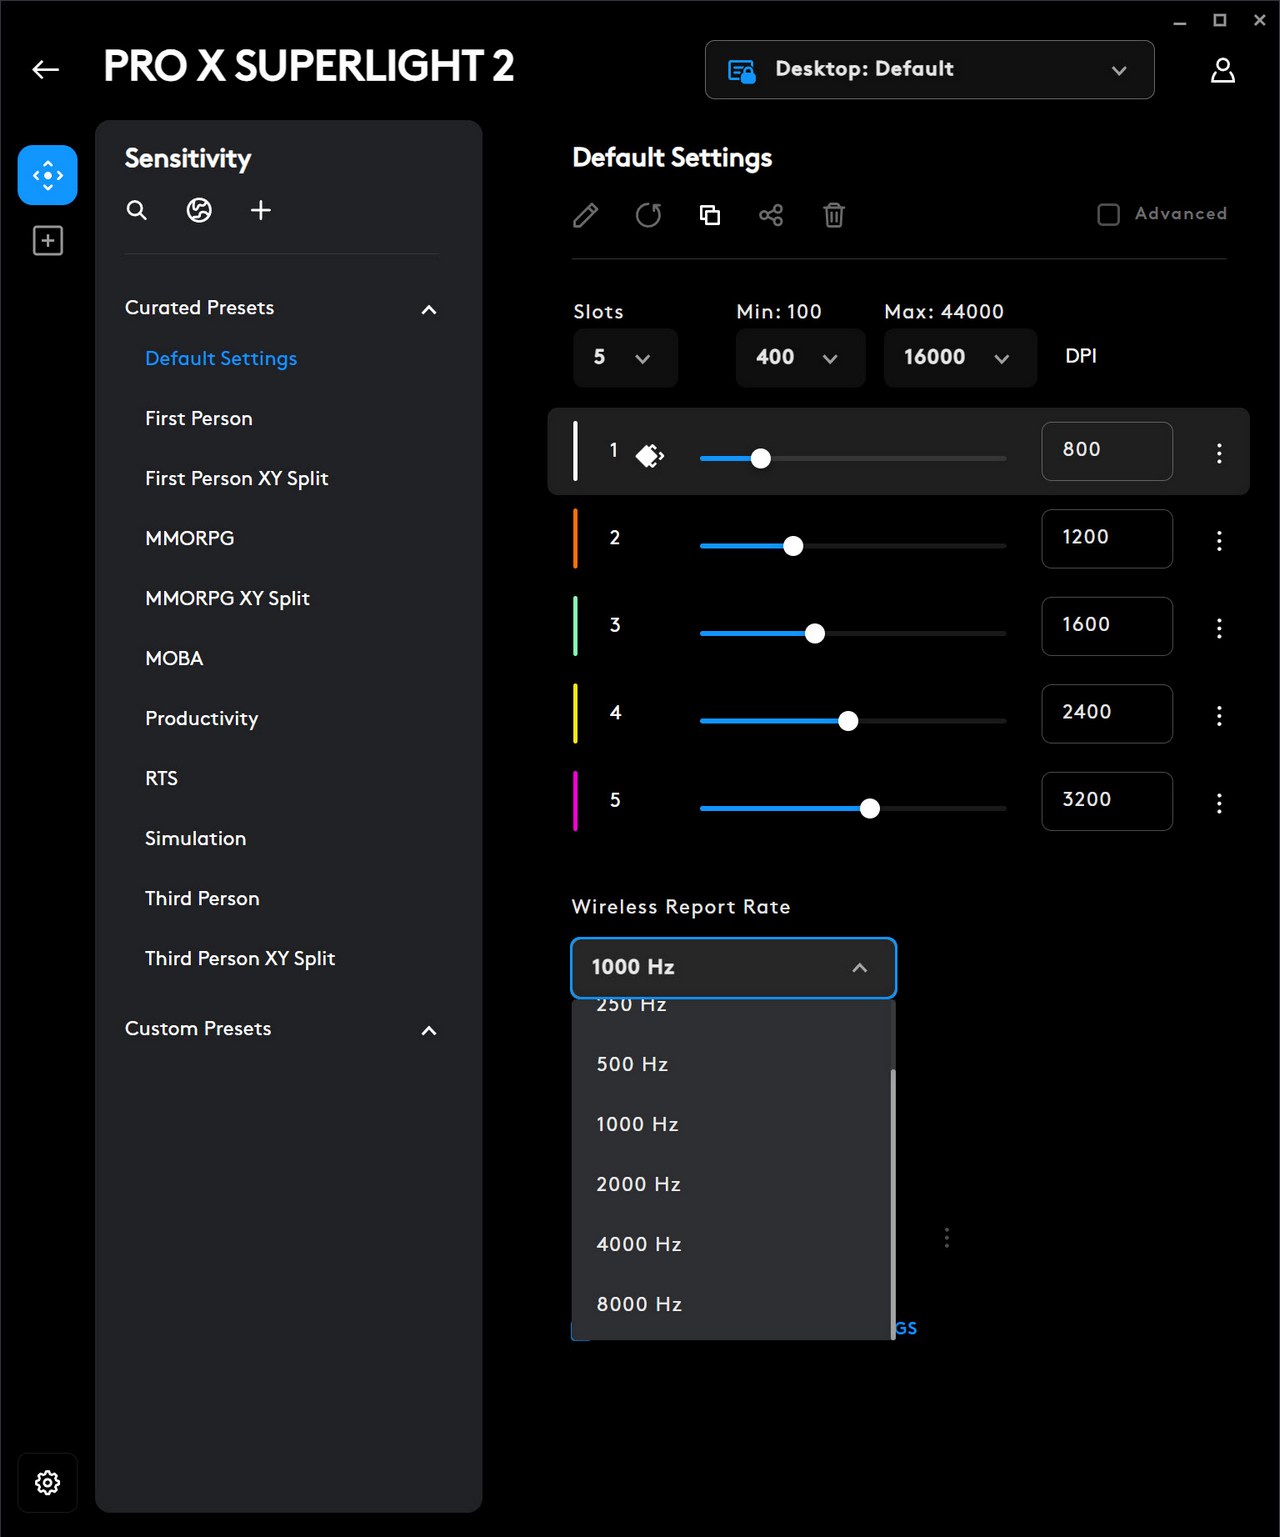The image size is (1280, 1537).
Task: Open more options for 1200 DPI slot
Action: click(x=1219, y=541)
